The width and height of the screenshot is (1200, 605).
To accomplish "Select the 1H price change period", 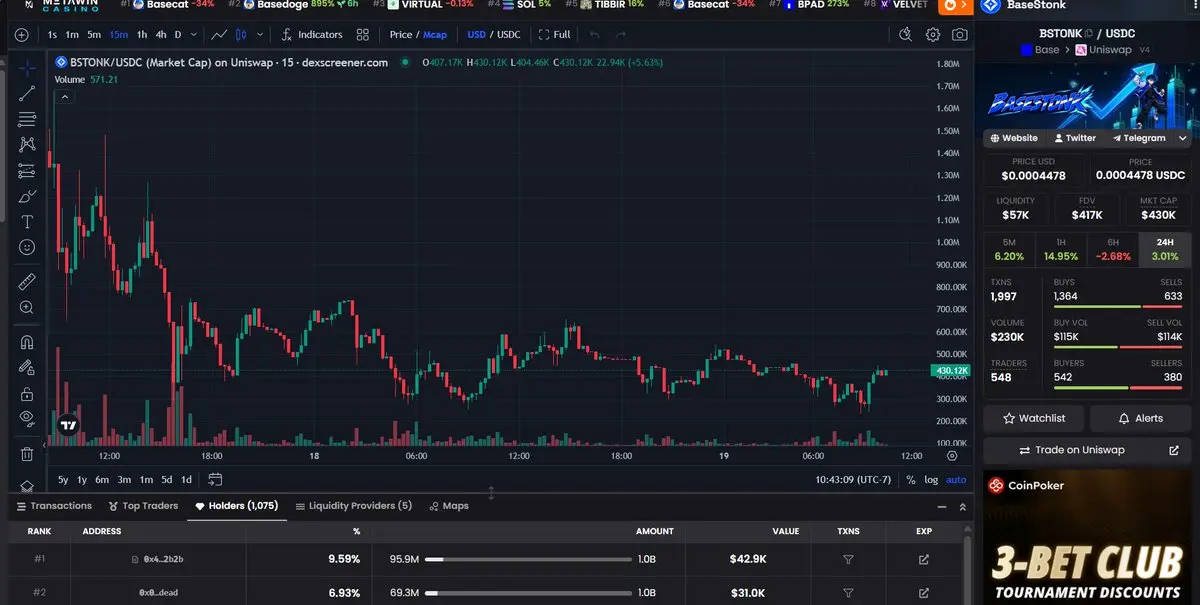I will pos(1061,249).
